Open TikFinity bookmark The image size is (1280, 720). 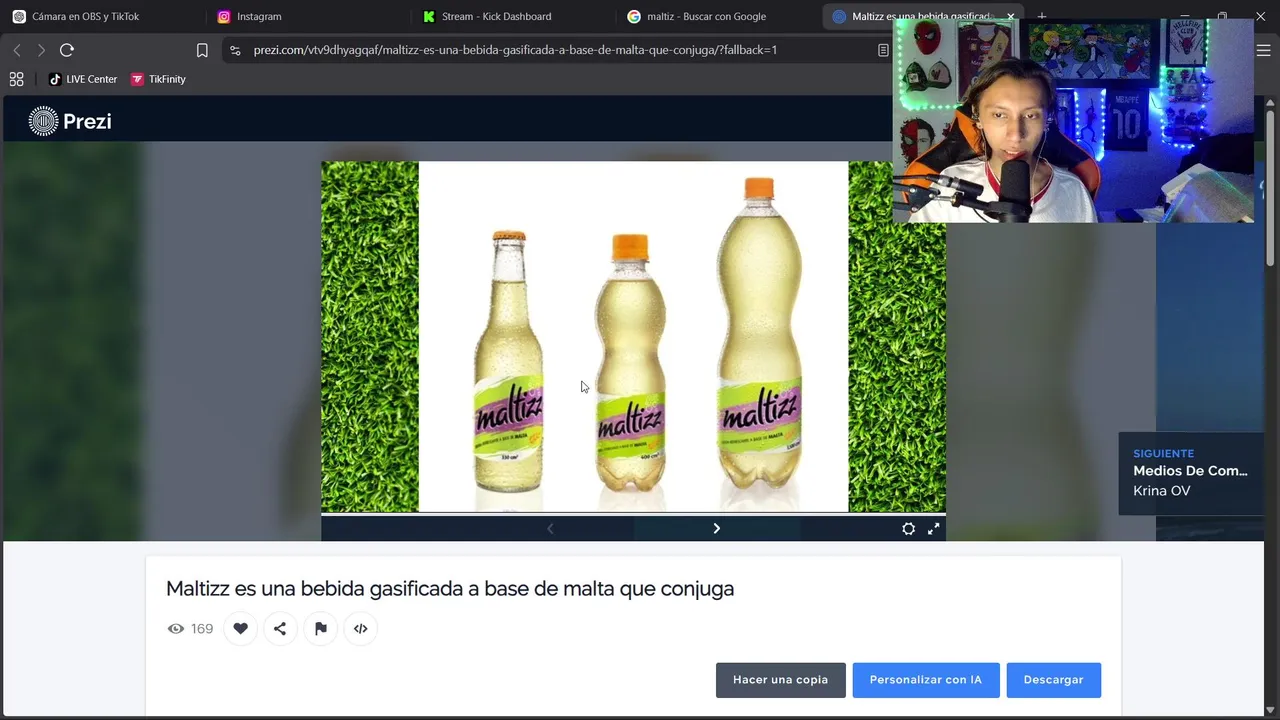pyautogui.click(x=158, y=79)
